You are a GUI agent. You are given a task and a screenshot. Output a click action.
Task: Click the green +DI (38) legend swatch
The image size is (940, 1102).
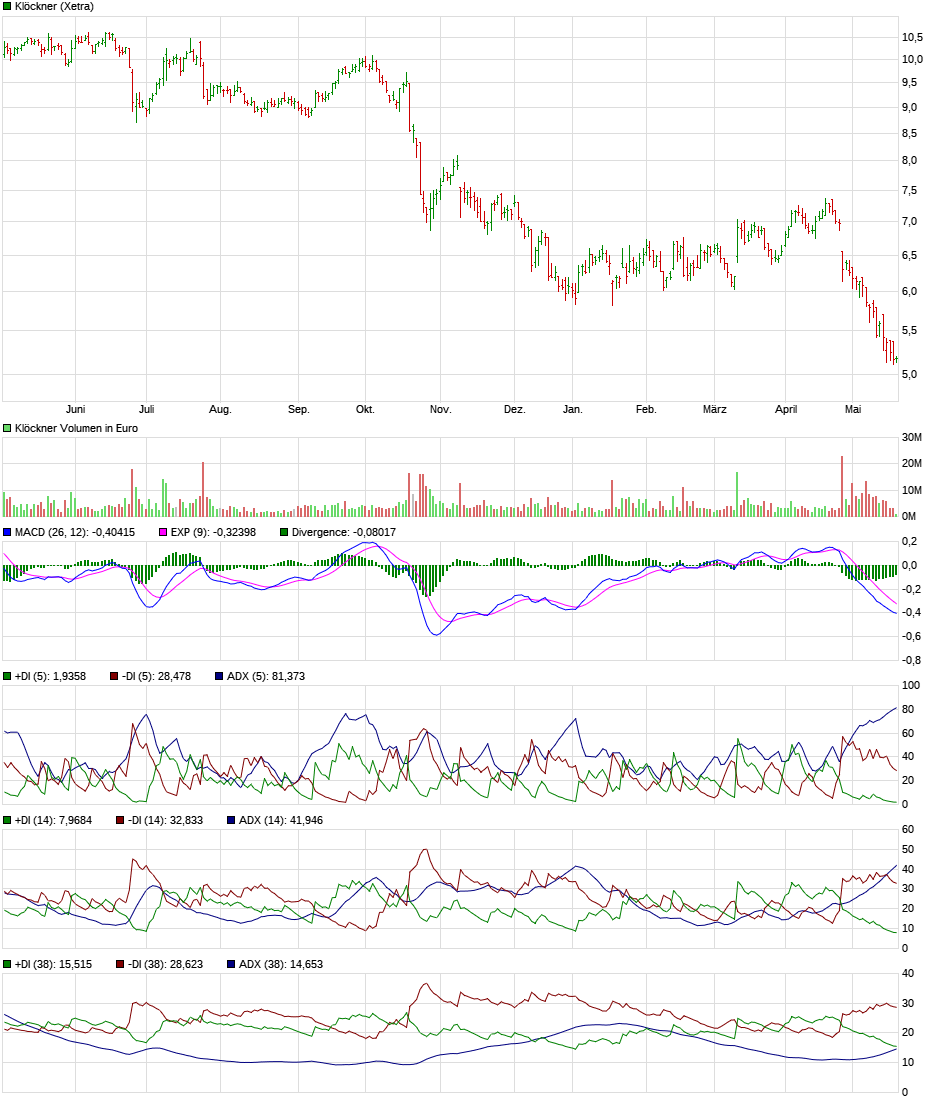pyautogui.click(x=7, y=964)
